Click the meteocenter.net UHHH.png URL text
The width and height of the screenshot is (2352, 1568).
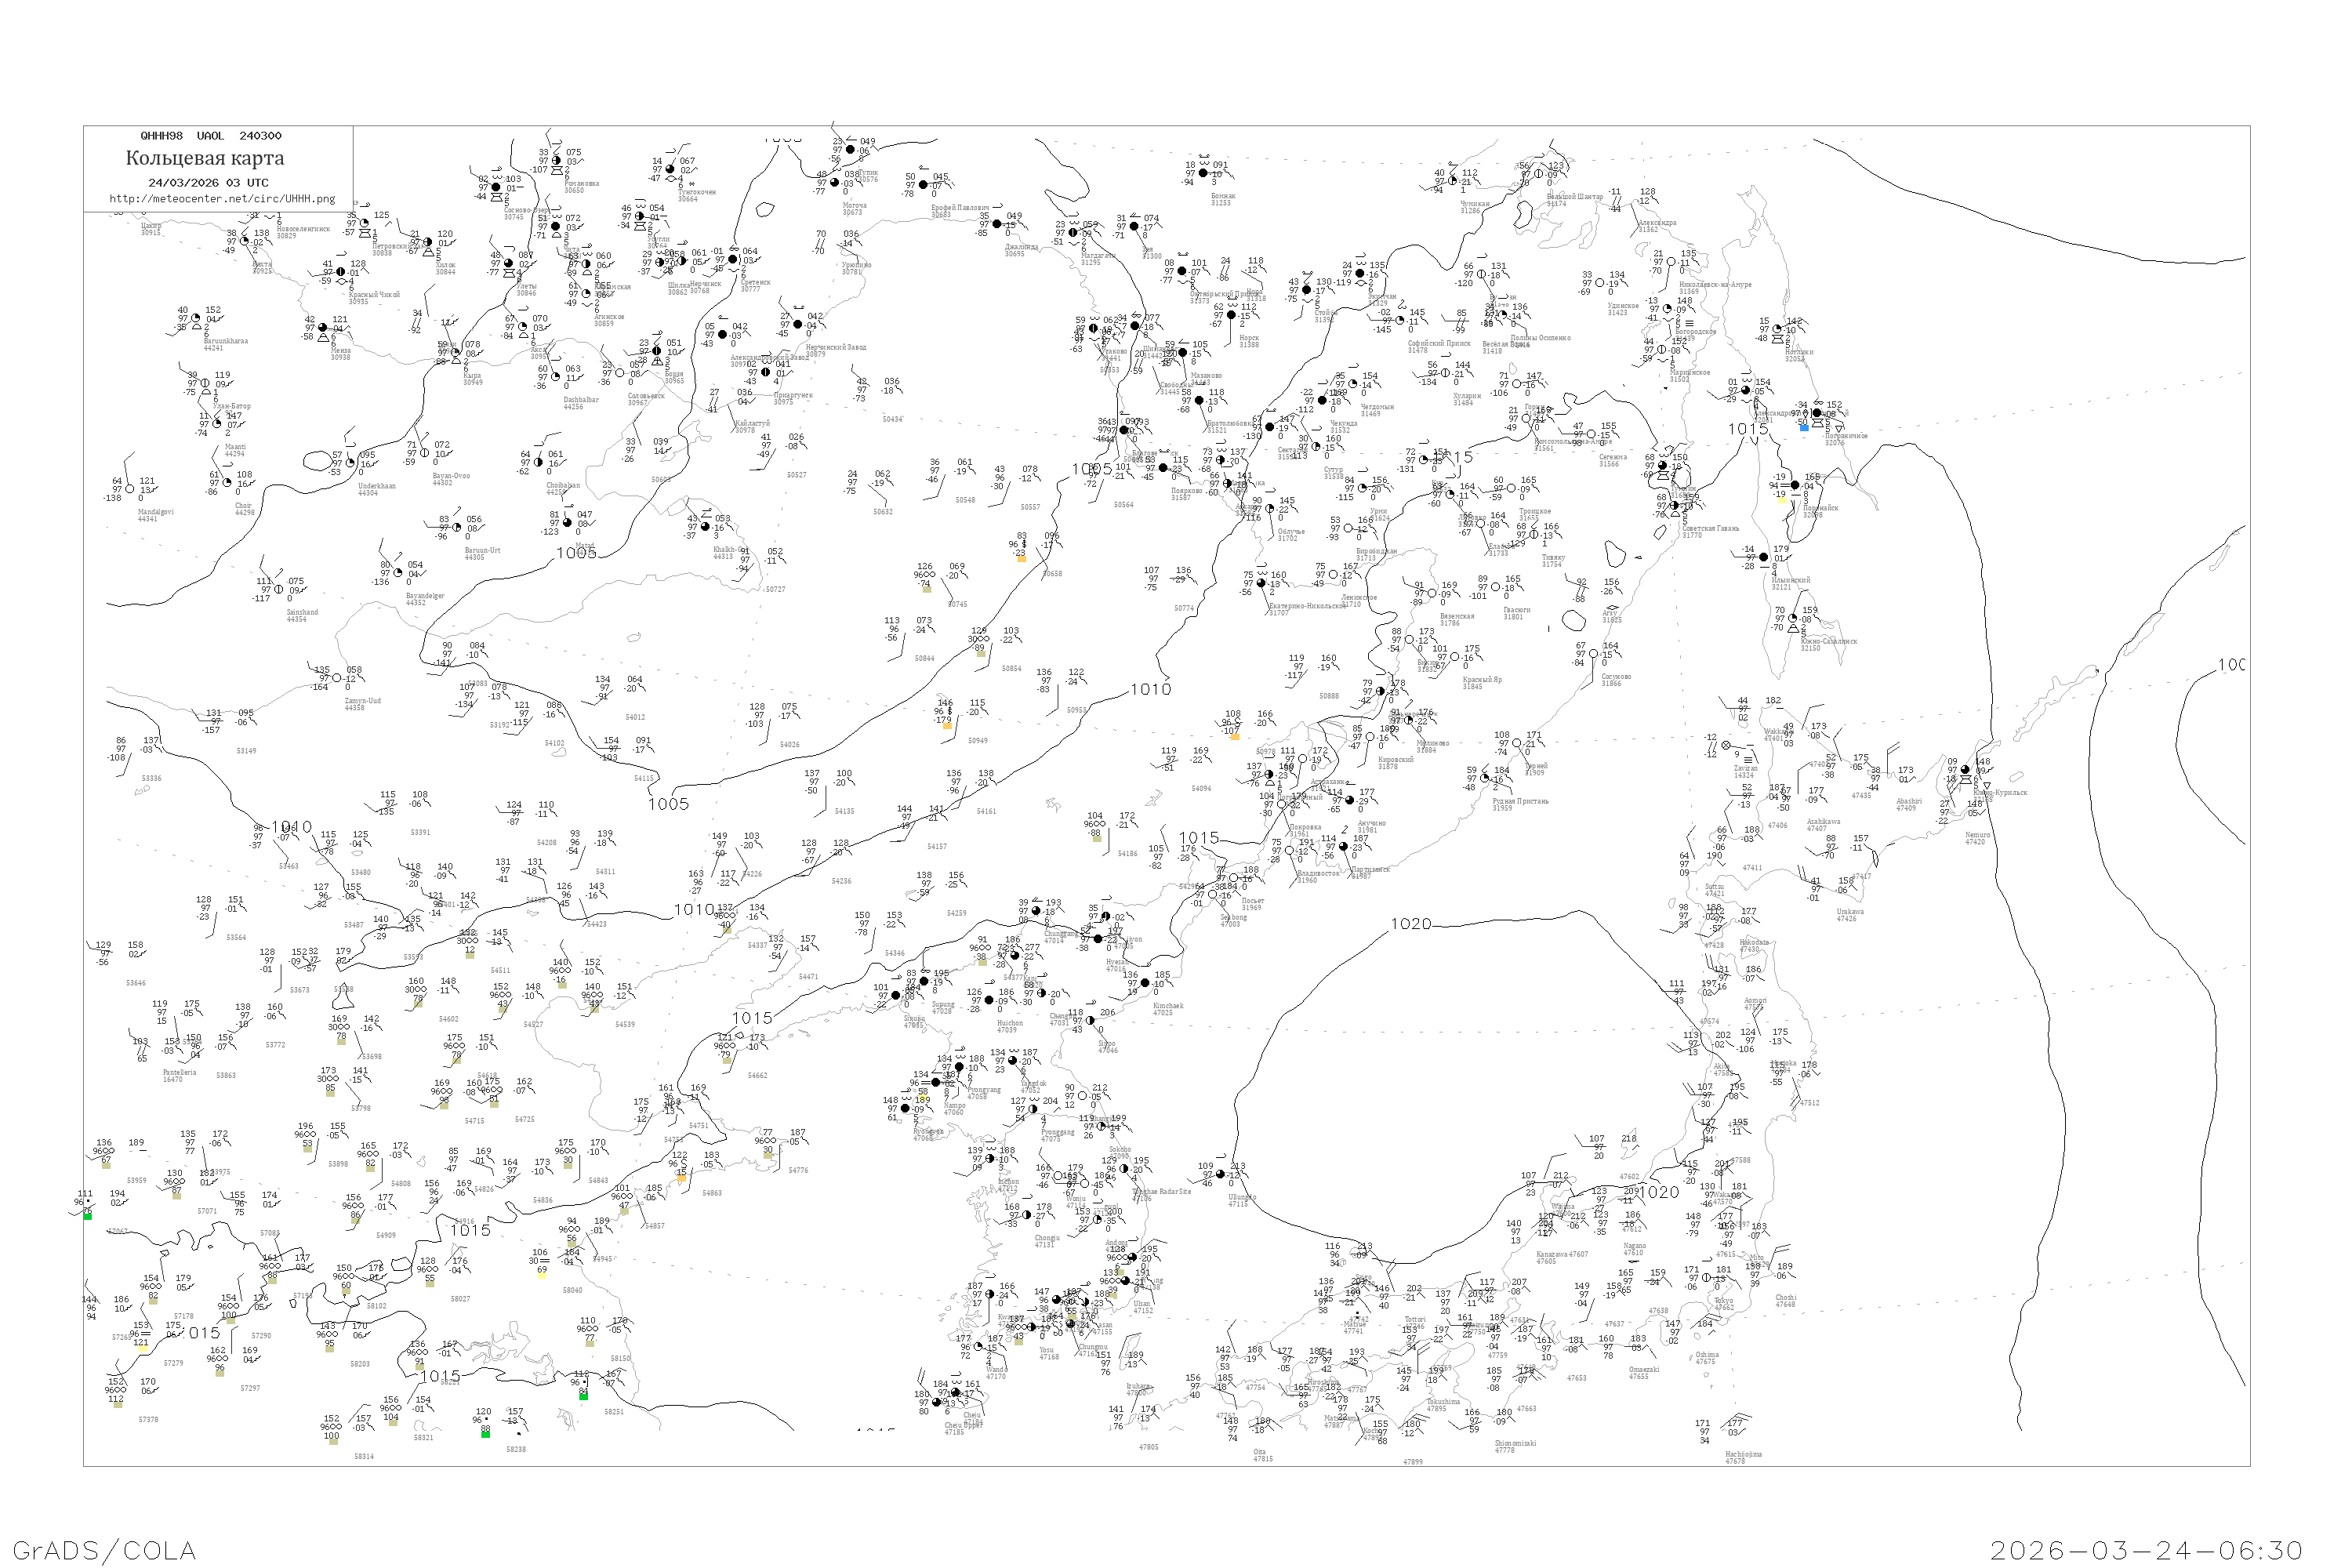(222, 199)
